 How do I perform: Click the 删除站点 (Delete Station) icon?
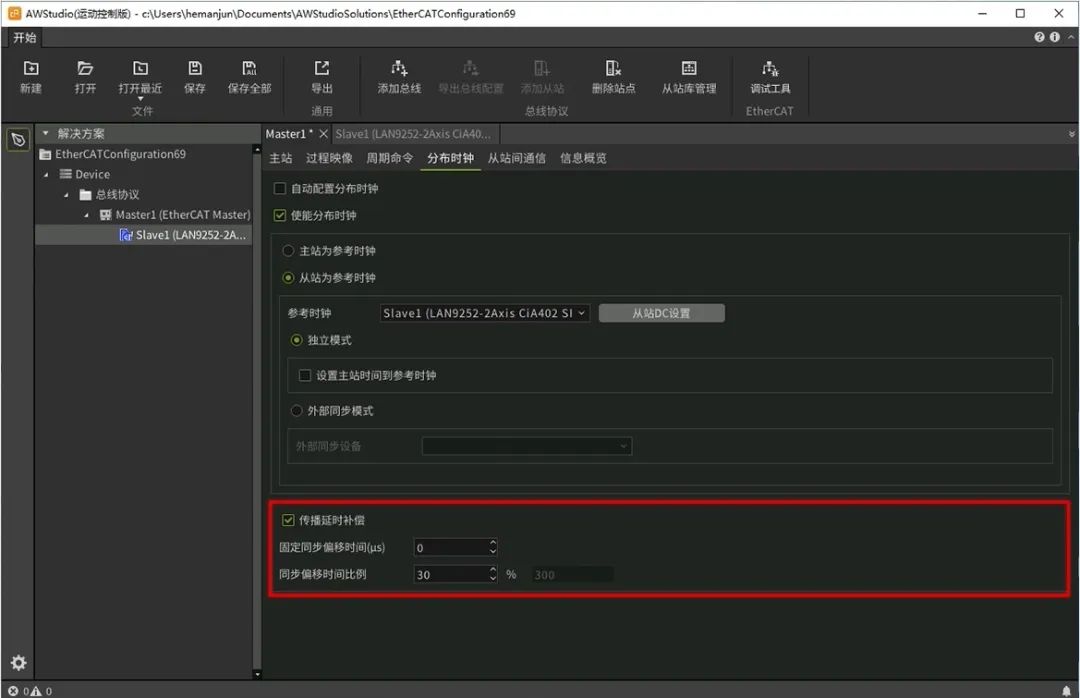(613, 69)
